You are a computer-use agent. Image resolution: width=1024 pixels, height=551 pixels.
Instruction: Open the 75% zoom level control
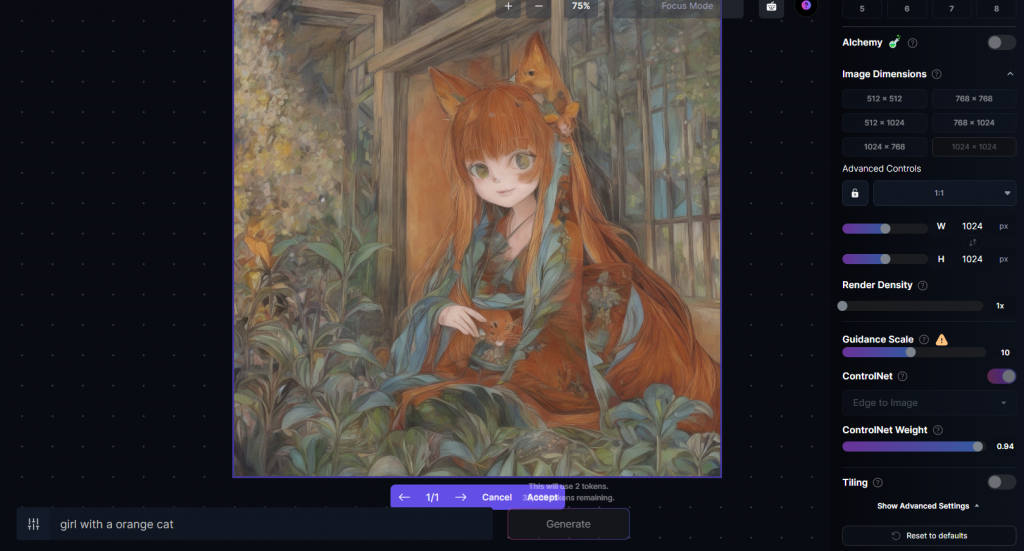[x=581, y=6]
